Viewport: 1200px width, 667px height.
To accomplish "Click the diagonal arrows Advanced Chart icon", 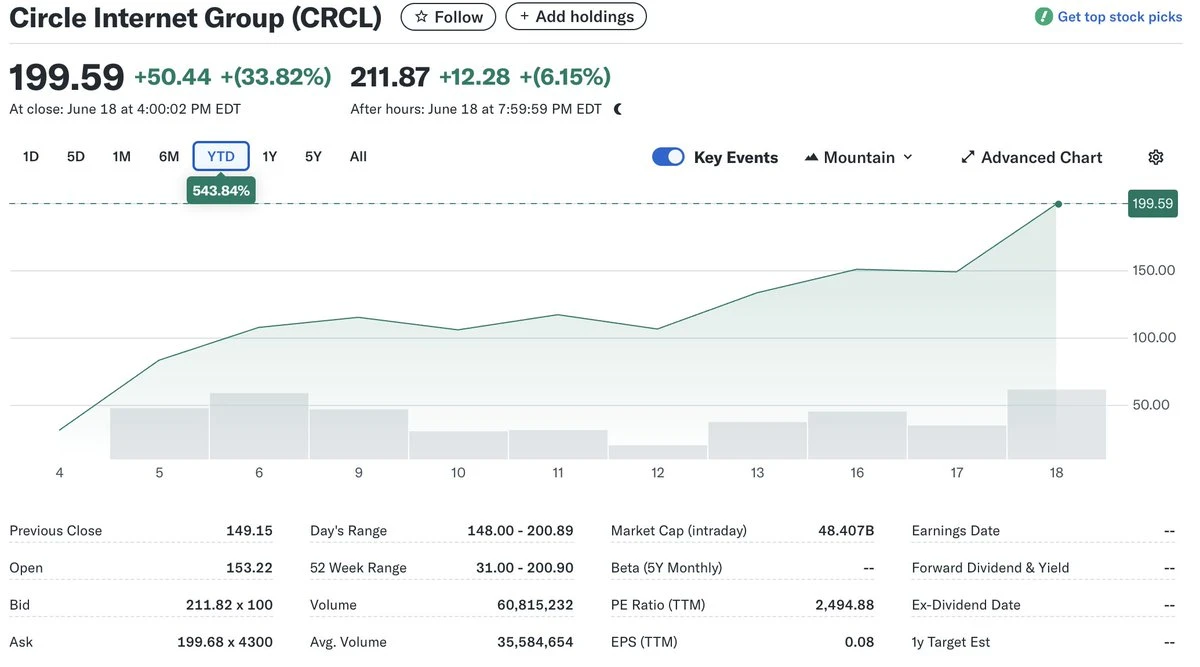I will coord(967,156).
